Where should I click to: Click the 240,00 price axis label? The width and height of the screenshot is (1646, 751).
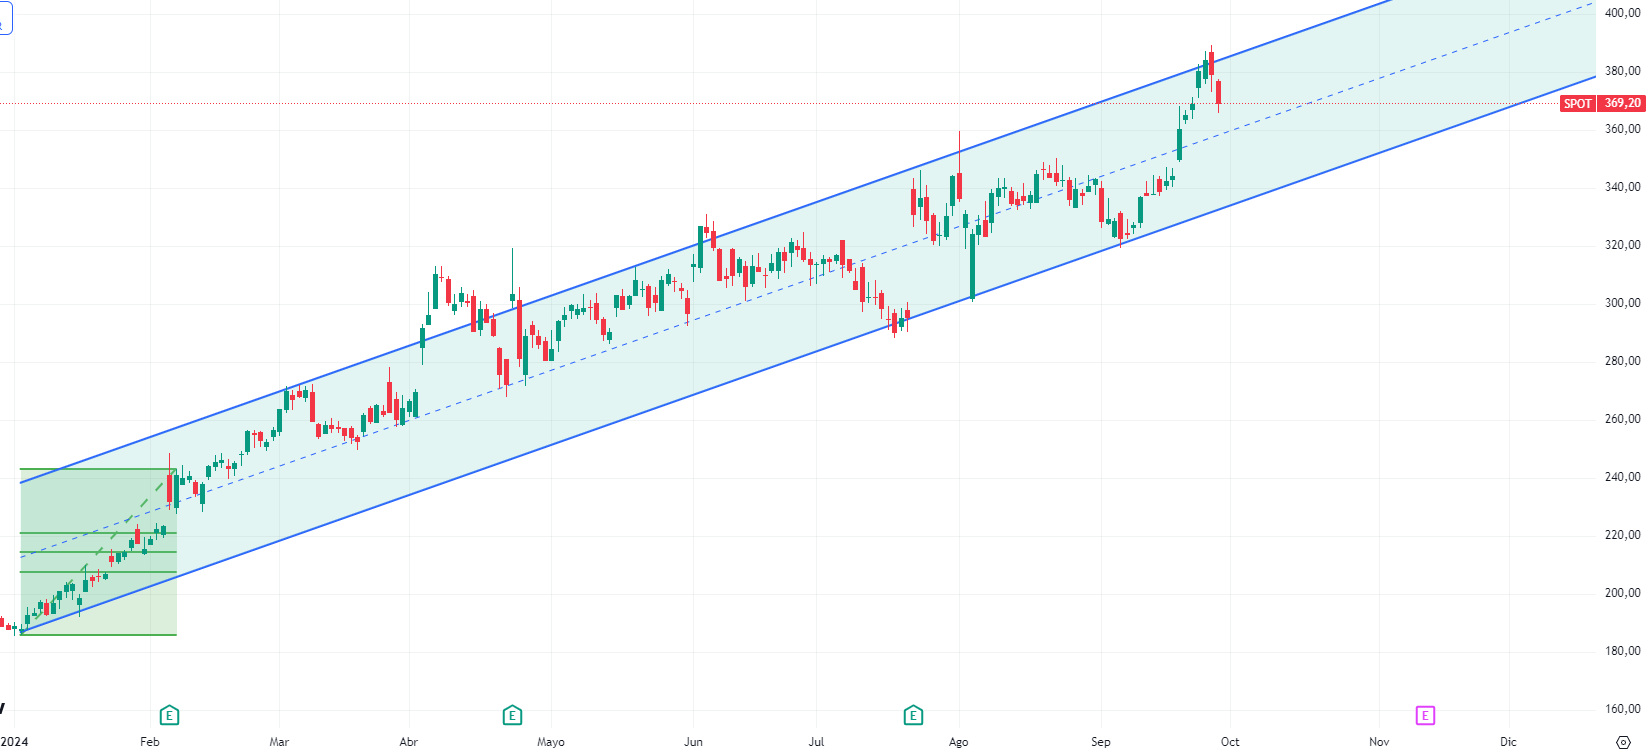coord(1622,477)
